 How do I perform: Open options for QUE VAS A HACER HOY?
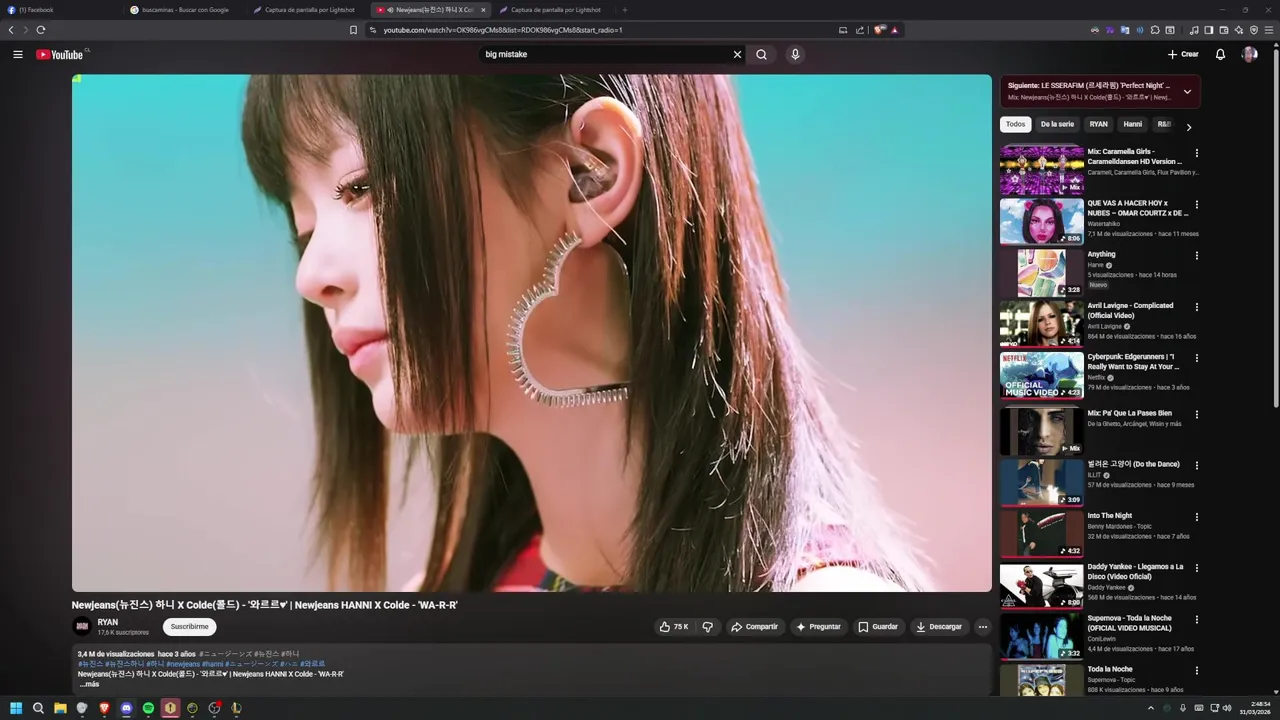coord(1197,204)
